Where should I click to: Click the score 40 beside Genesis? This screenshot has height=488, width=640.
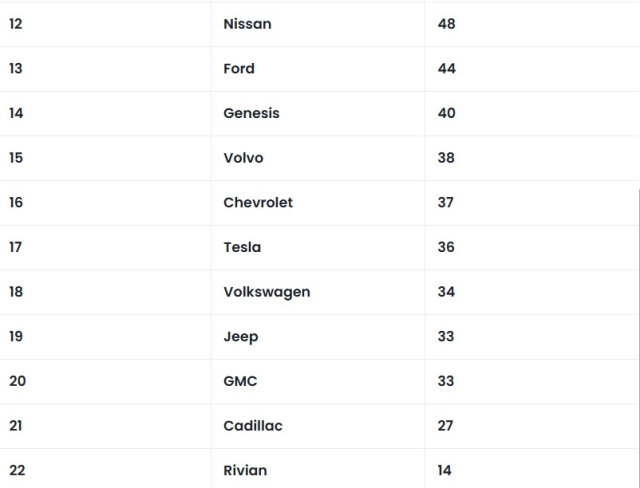click(x=446, y=113)
